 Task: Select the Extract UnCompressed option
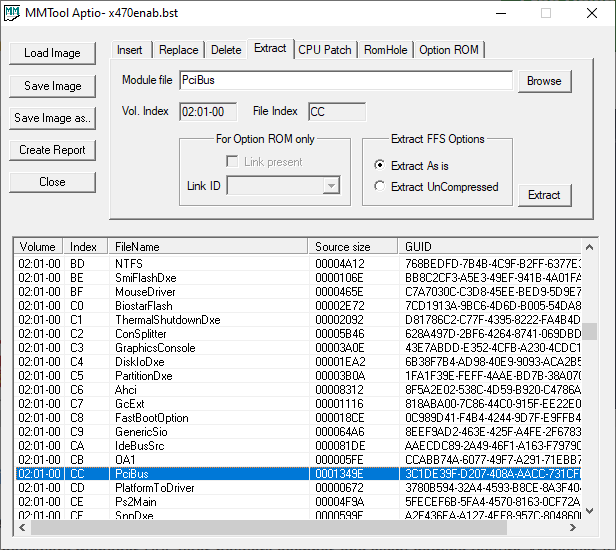(379, 186)
